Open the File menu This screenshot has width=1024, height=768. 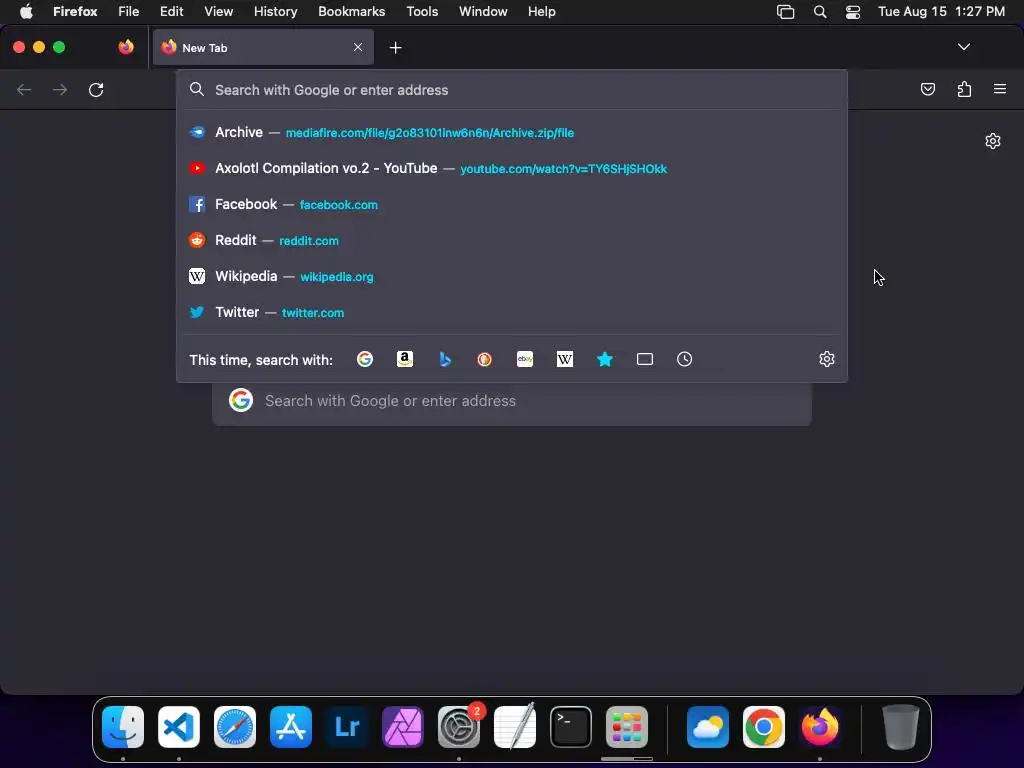click(x=128, y=12)
